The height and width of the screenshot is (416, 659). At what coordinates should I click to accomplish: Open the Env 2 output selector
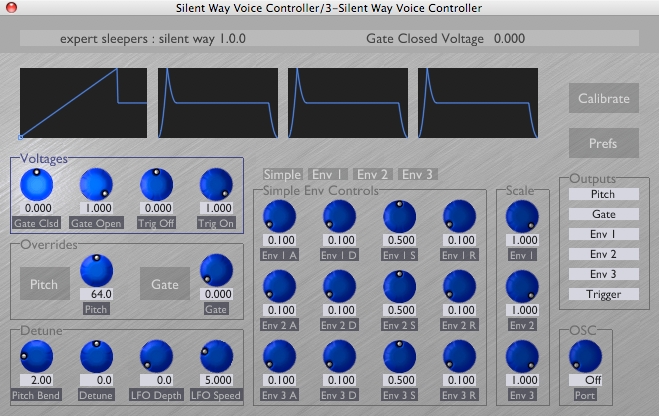(x=604, y=254)
